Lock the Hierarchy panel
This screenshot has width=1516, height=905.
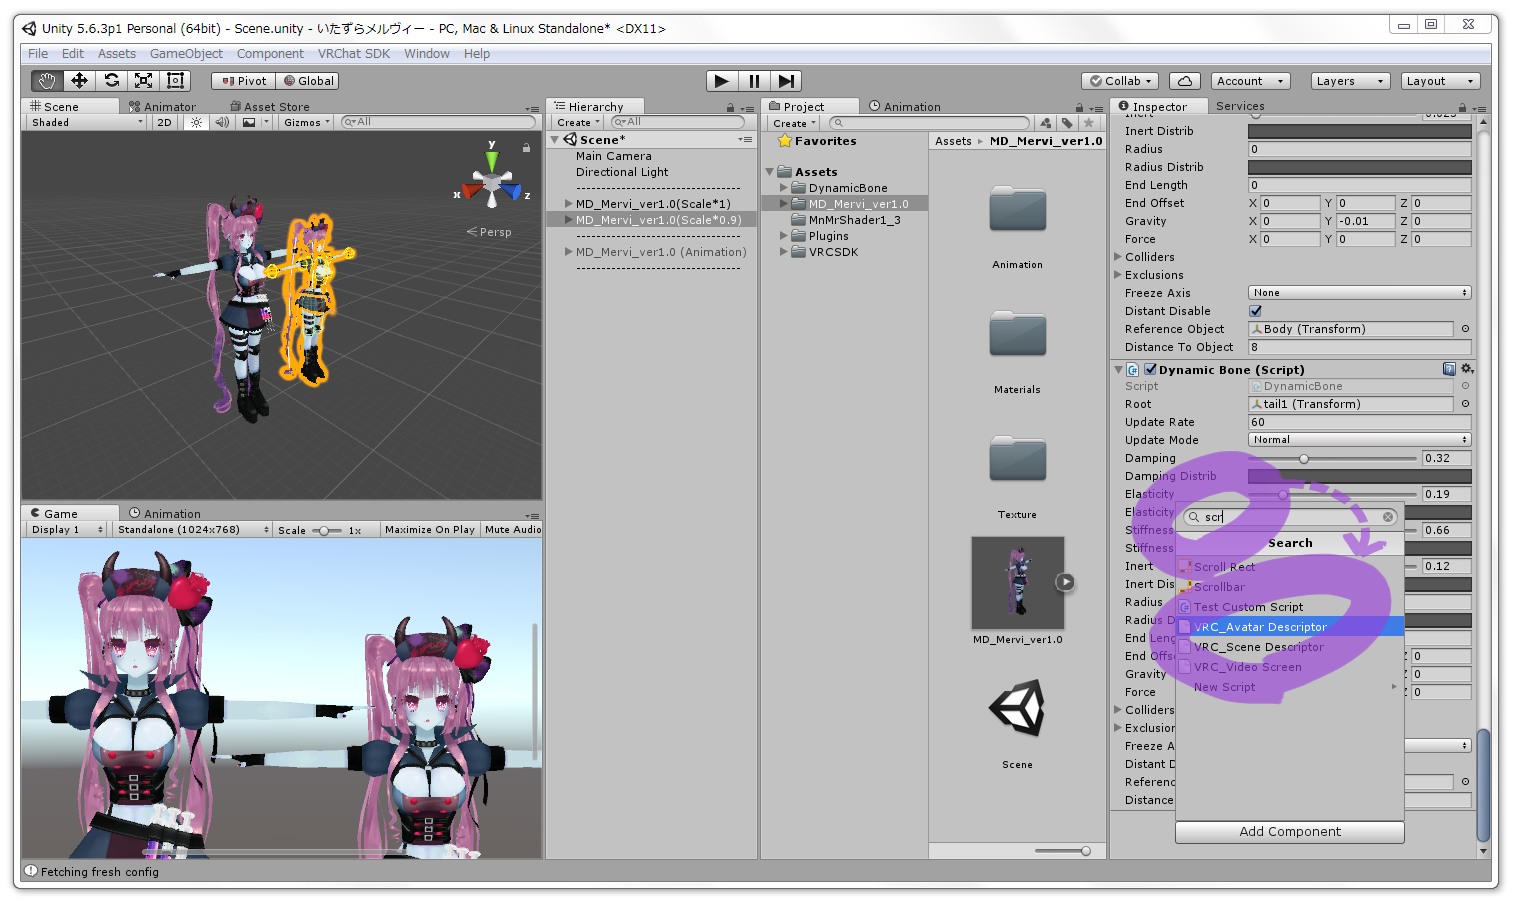(x=730, y=107)
